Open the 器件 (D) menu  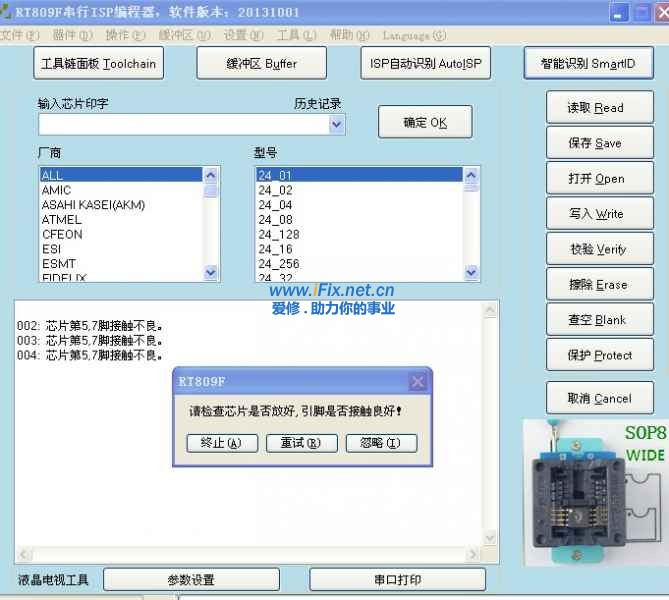(73, 35)
